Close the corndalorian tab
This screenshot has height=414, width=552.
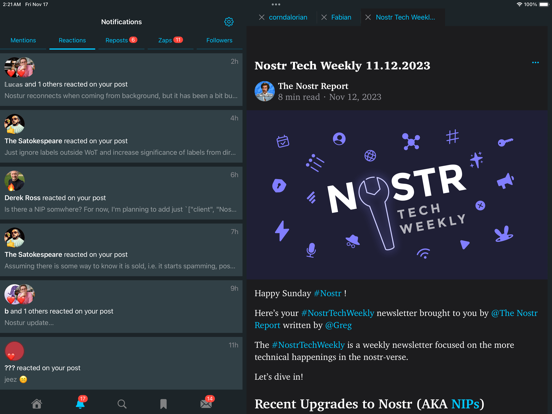pos(262,17)
